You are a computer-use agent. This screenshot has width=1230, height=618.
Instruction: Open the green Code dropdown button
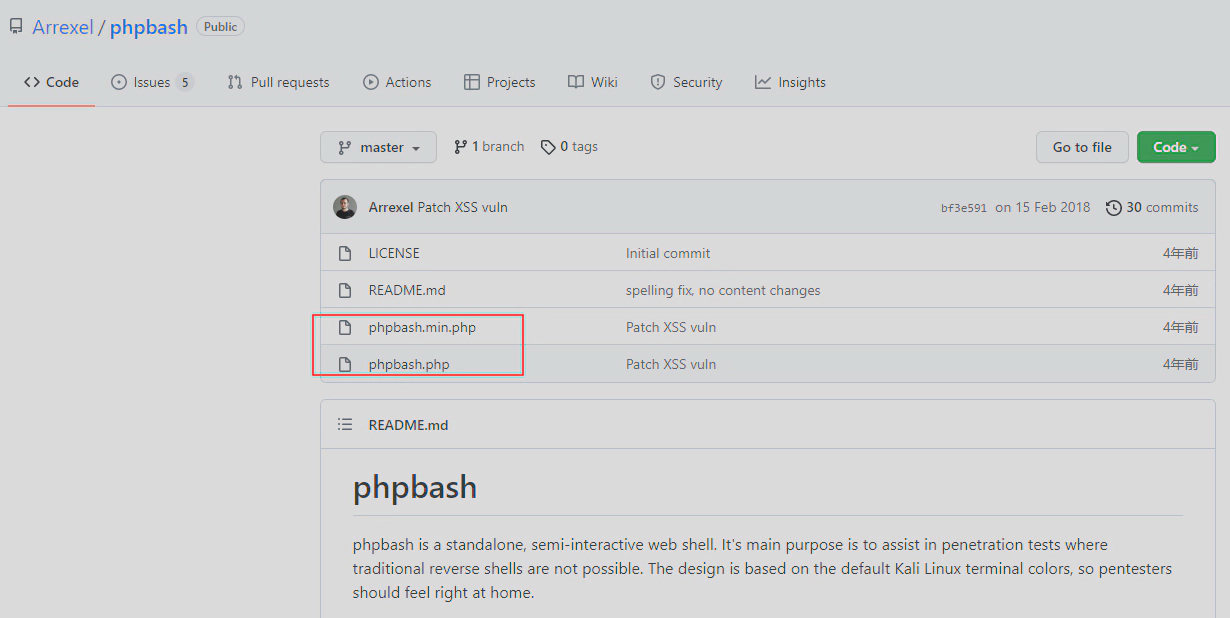click(1175, 147)
